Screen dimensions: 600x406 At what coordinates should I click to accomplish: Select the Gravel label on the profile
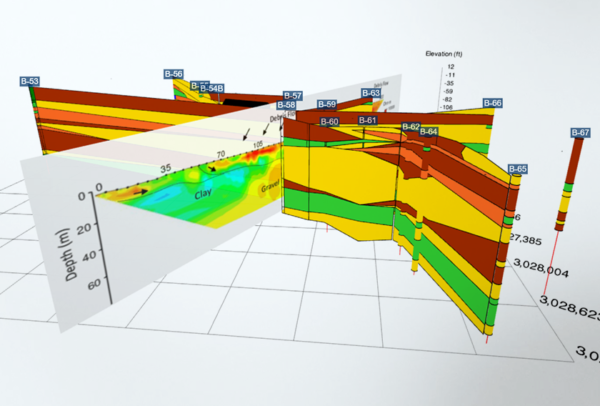270,188
